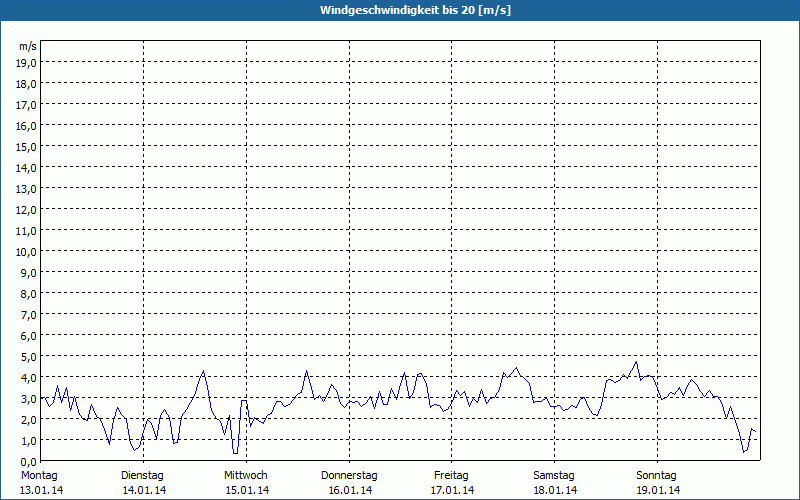Screen dimensions: 800x500
Task: Select the 5,0 y-axis label
Action: click(x=27, y=356)
